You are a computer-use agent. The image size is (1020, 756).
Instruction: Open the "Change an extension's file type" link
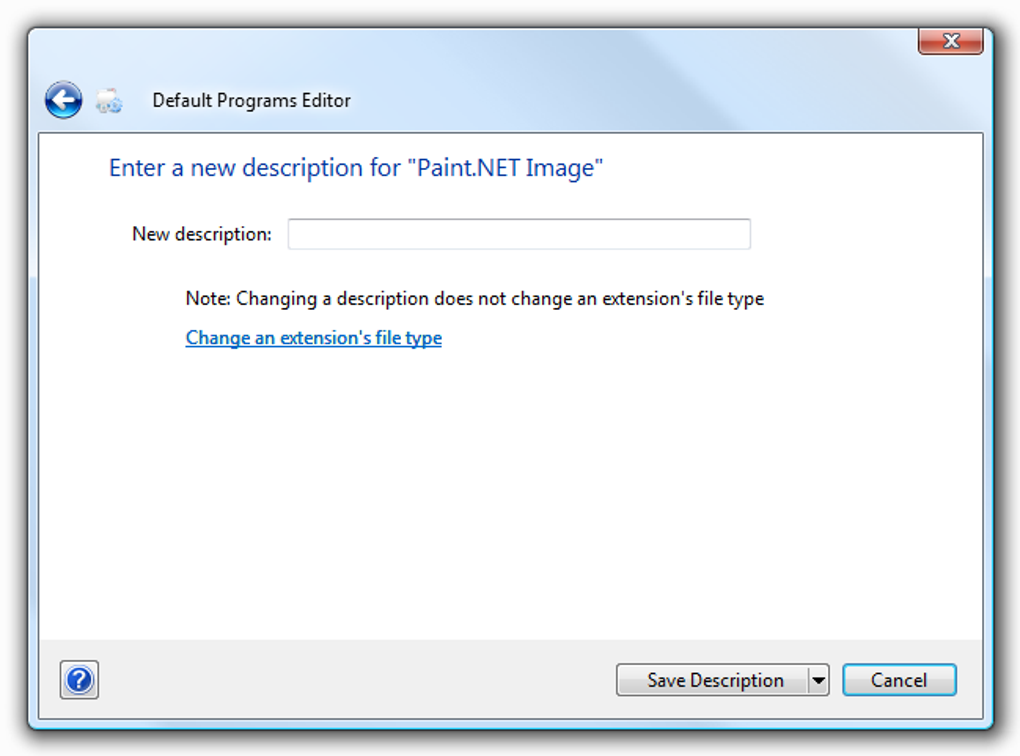pos(313,338)
